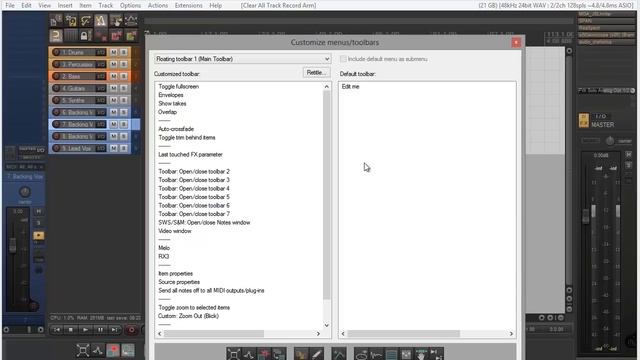This screenshot has width=640, height=360.
Task: Open the MASTER track I/O button
Action: (x=600, y=116)
